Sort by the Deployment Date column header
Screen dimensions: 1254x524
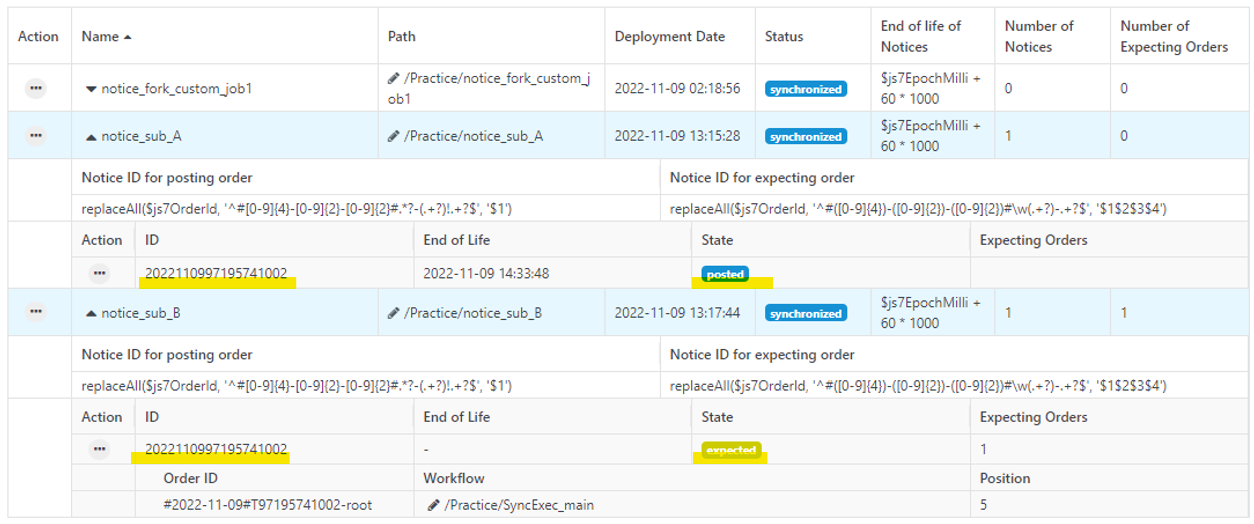tap(669, 36)
